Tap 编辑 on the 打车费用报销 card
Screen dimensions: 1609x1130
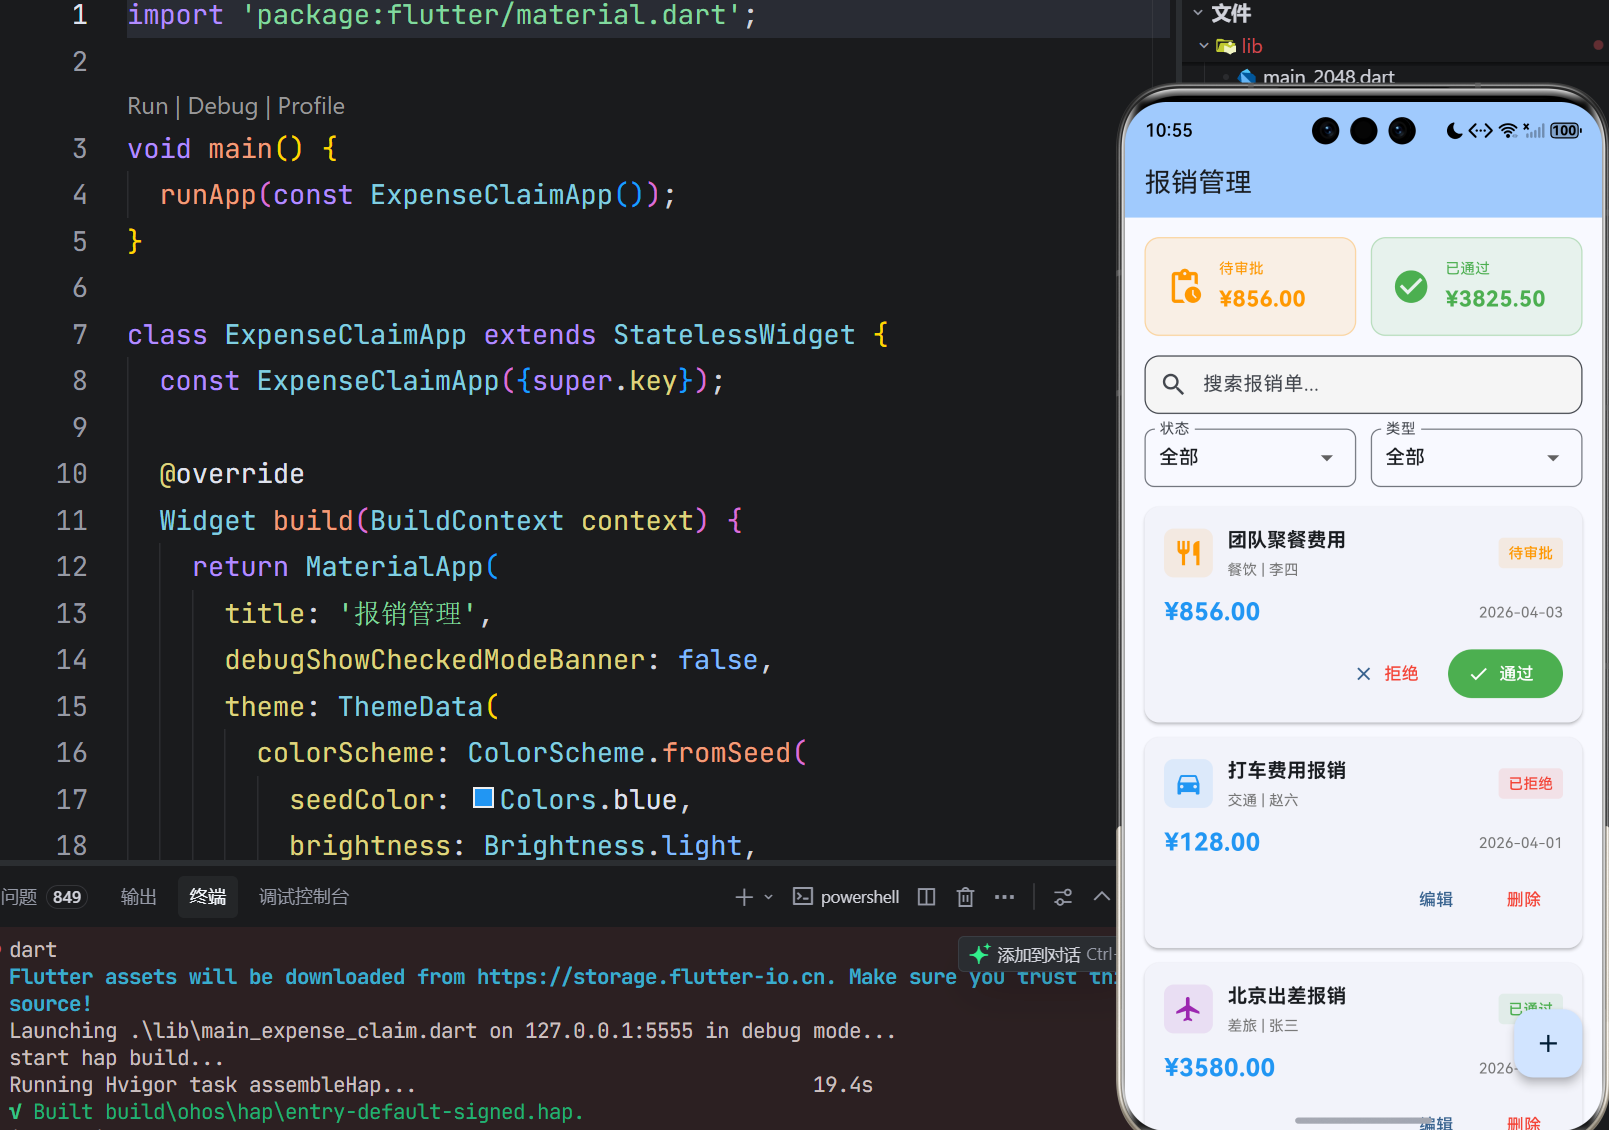[1436, 899]
